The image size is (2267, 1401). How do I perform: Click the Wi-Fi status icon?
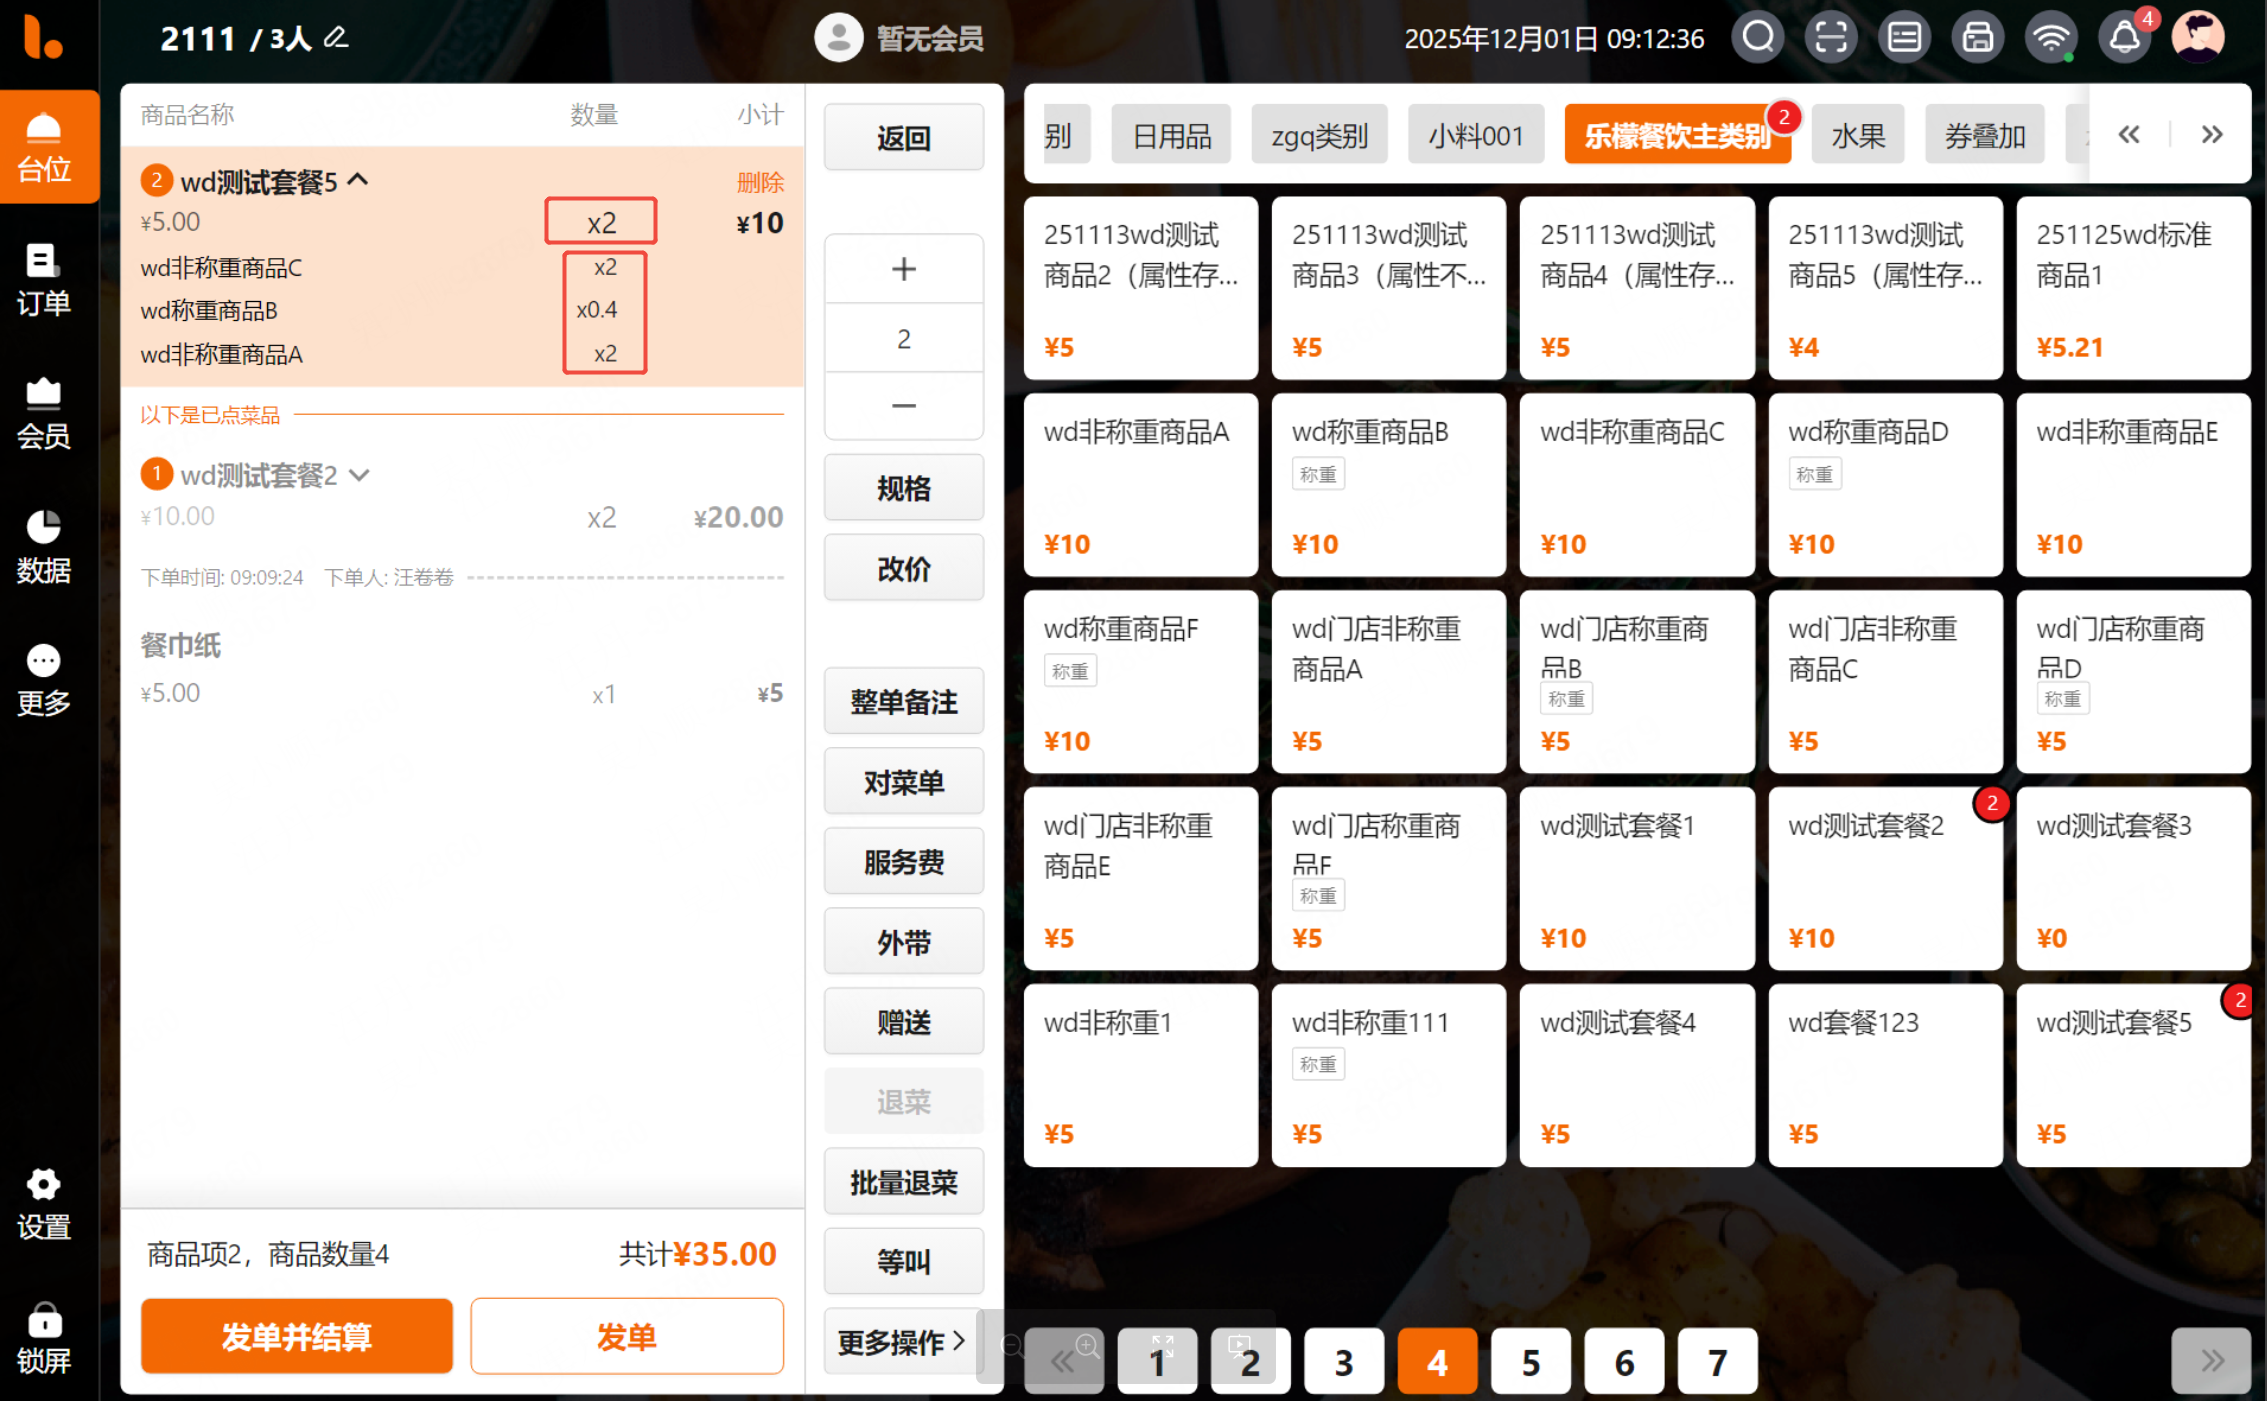pos(2050,38)
